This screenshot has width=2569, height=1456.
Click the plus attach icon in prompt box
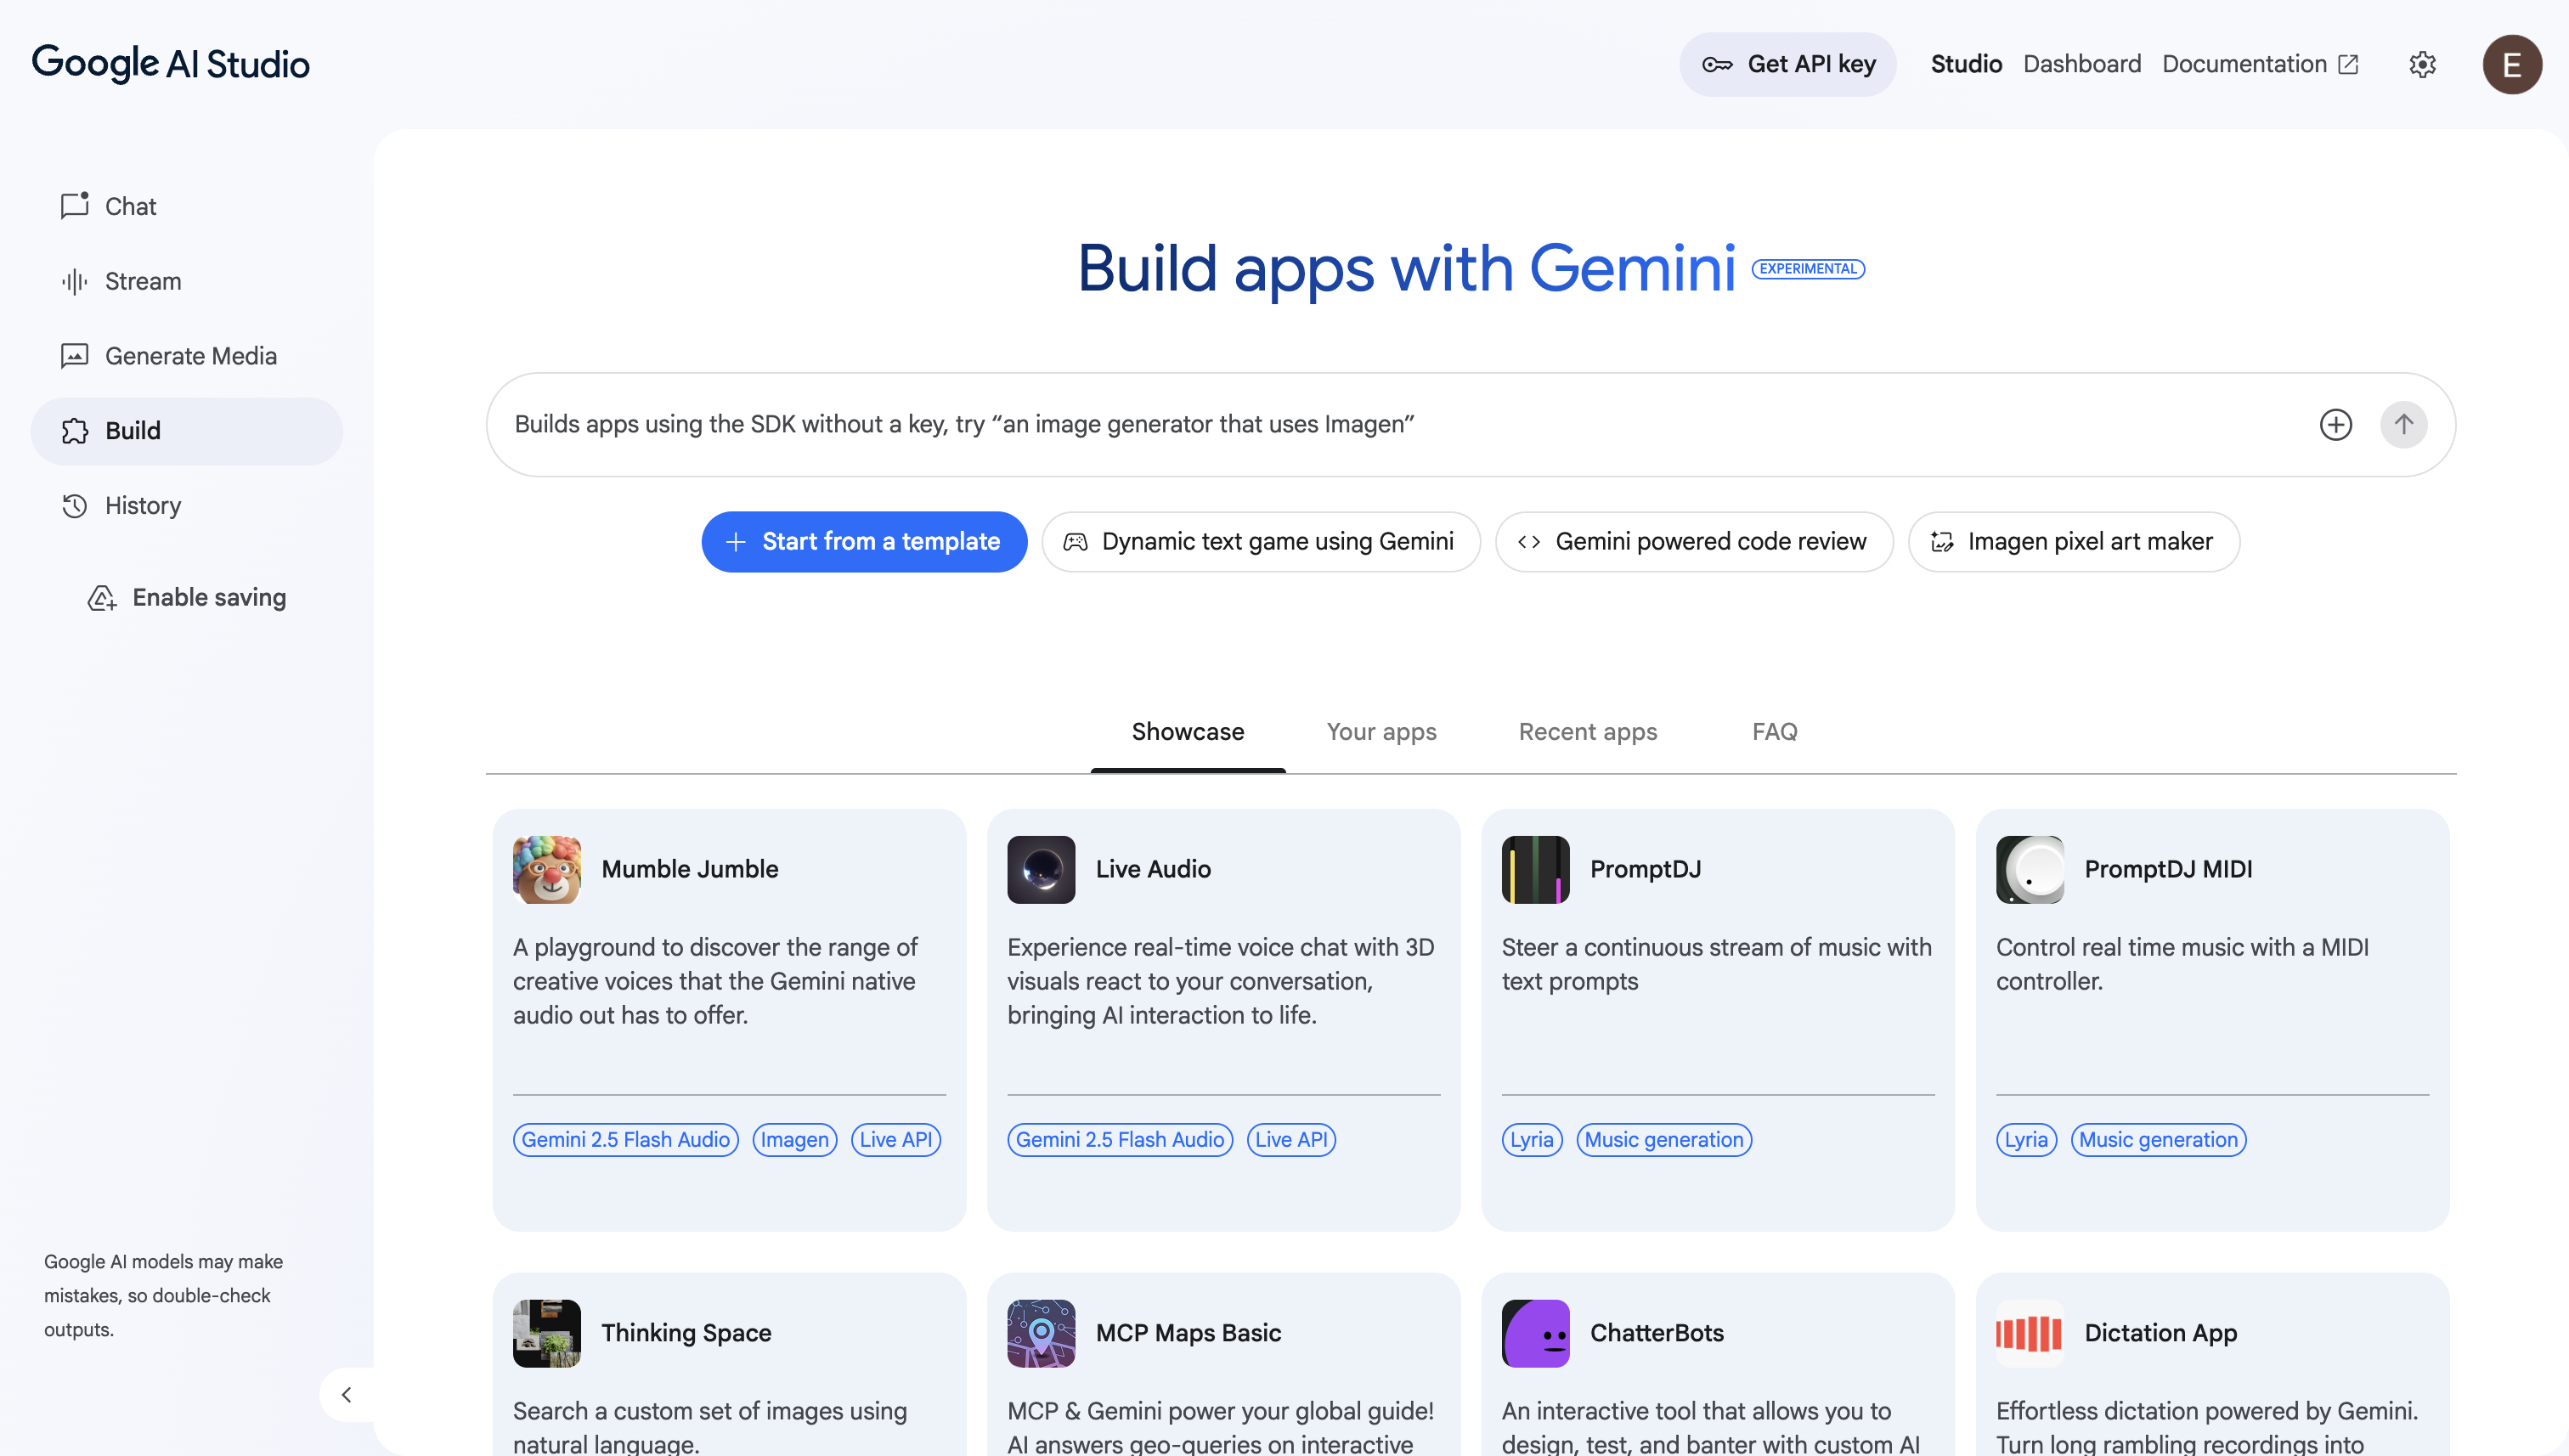coord(2336,424)
